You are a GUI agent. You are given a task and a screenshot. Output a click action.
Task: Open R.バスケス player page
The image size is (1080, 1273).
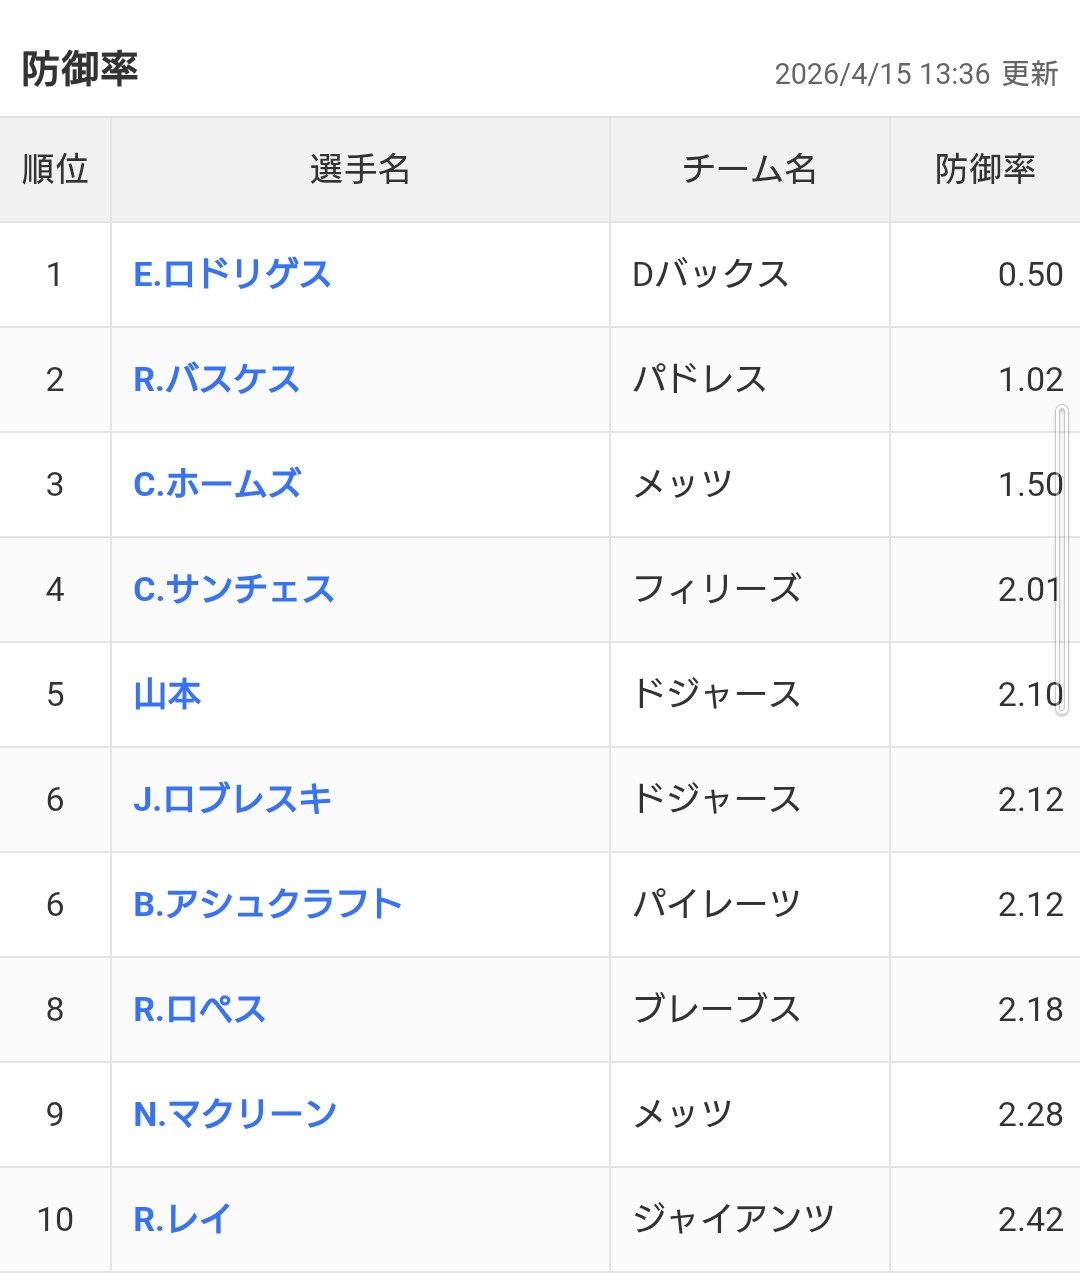pos(216,379)
